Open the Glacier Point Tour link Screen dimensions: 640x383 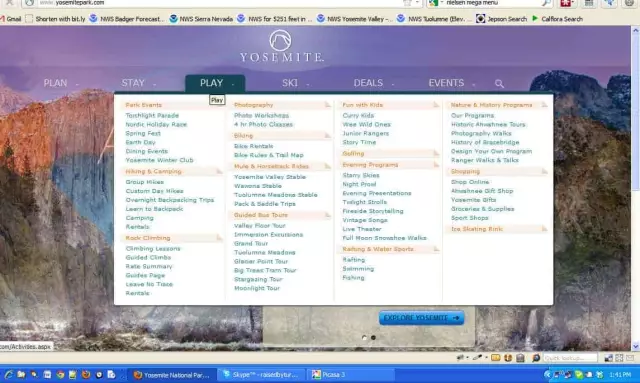(261, 261)
